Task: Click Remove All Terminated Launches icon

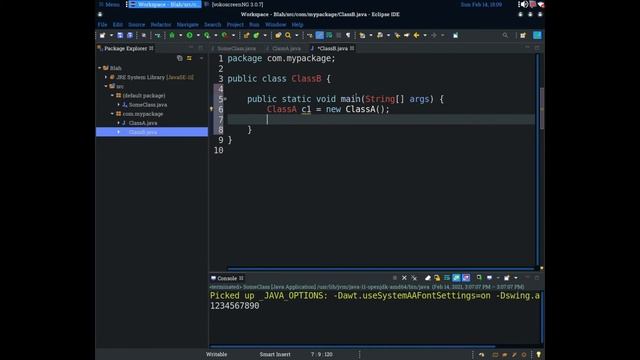Action: tap(414, 278)
